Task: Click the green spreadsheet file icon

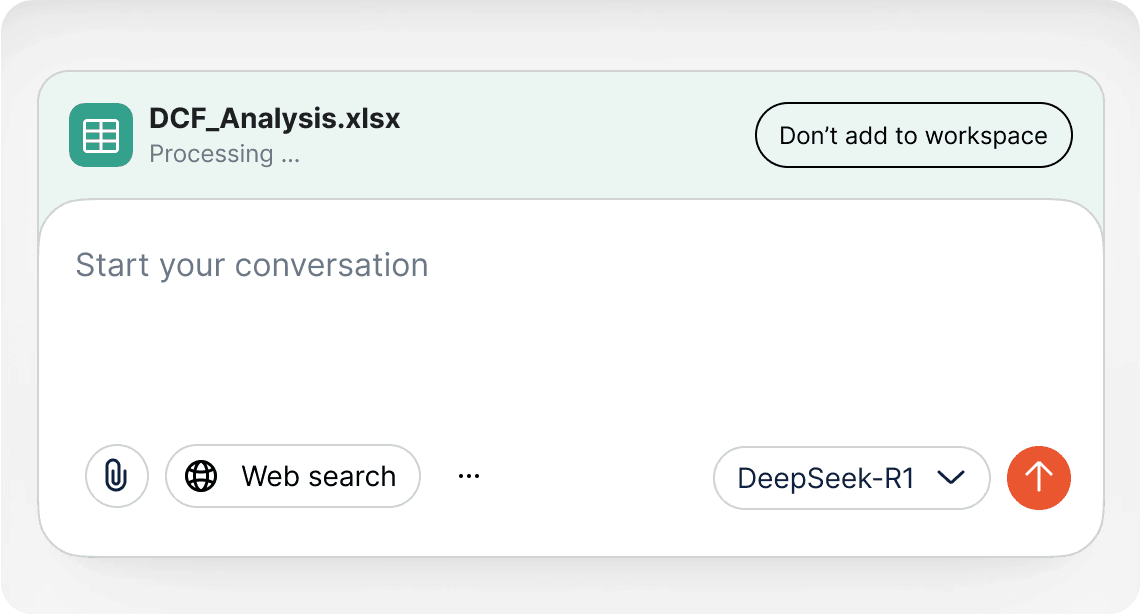Action: pyautogui.click(x=101, y=135)
